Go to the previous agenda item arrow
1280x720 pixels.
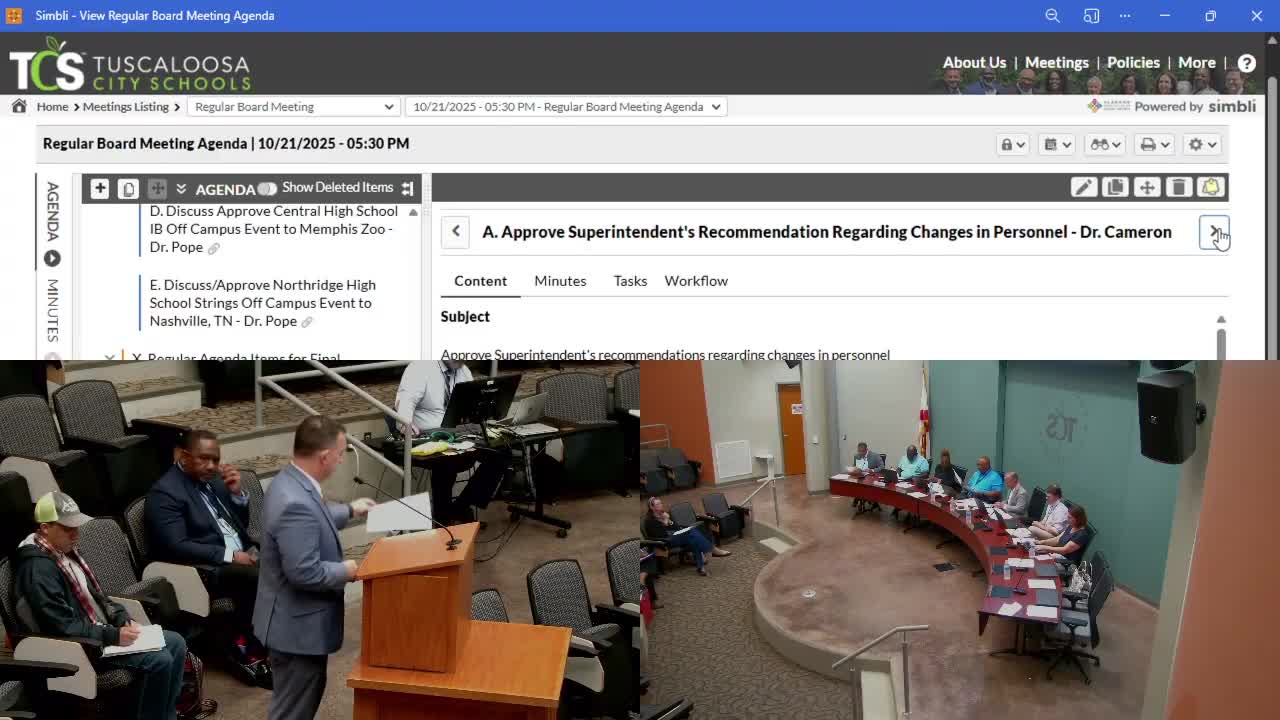[456, 232]
